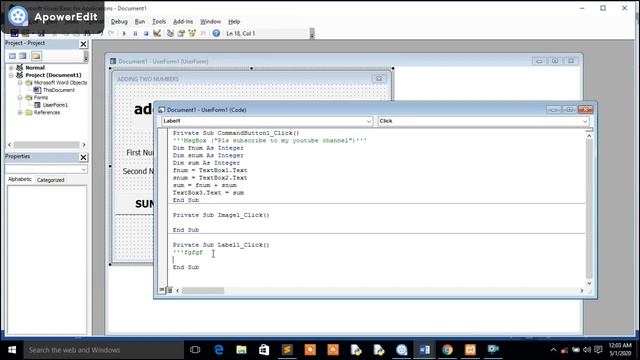Click the code window horizontal scrollbar thumb
The width and height of the screenshot is (640, 360).
(x=203, y=291)
